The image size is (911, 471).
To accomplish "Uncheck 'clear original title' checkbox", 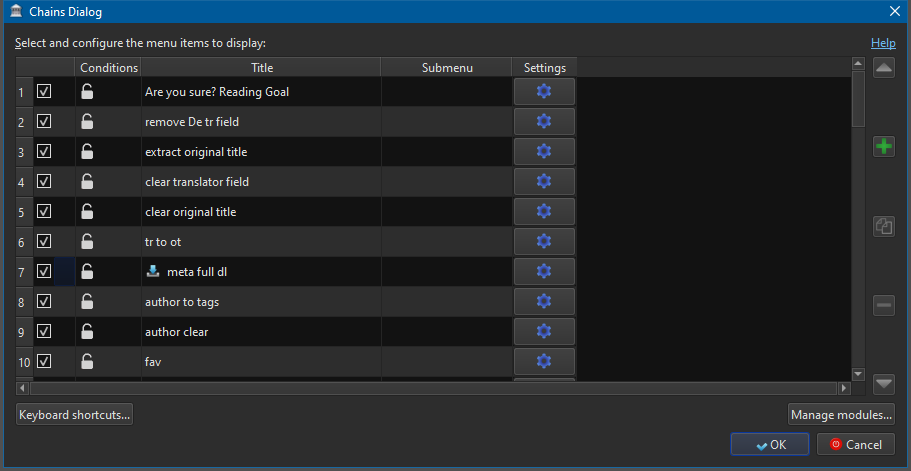I will [x=44, y=211].
